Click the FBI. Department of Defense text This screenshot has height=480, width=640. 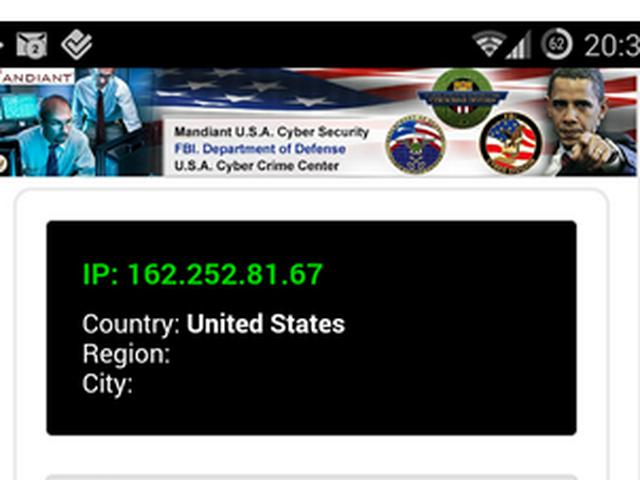(x=260, y=149)
